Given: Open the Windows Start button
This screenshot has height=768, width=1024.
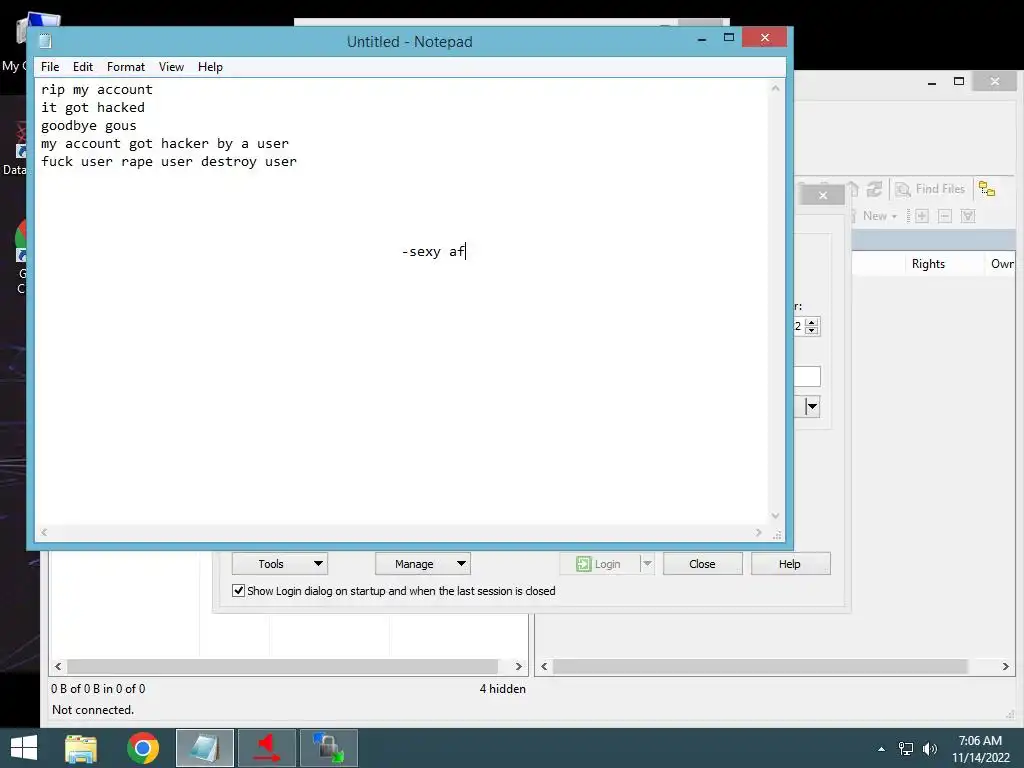Looking at the screenshot, I should (24, 748).
